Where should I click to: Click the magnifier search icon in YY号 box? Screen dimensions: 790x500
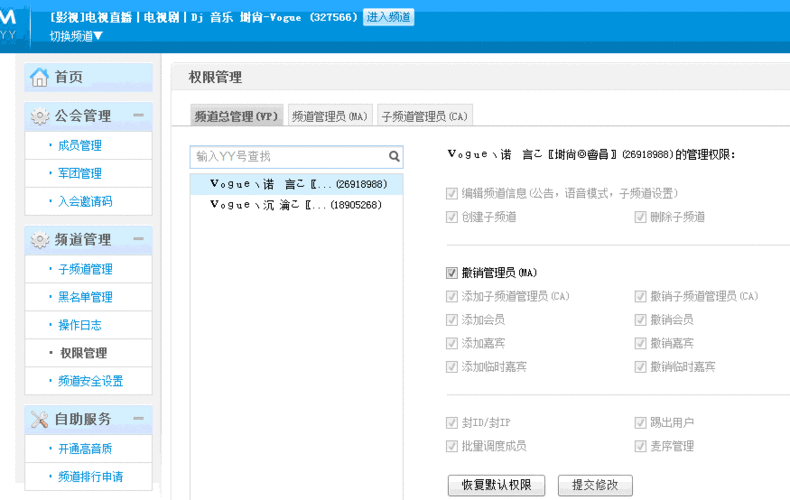[394, 157]
